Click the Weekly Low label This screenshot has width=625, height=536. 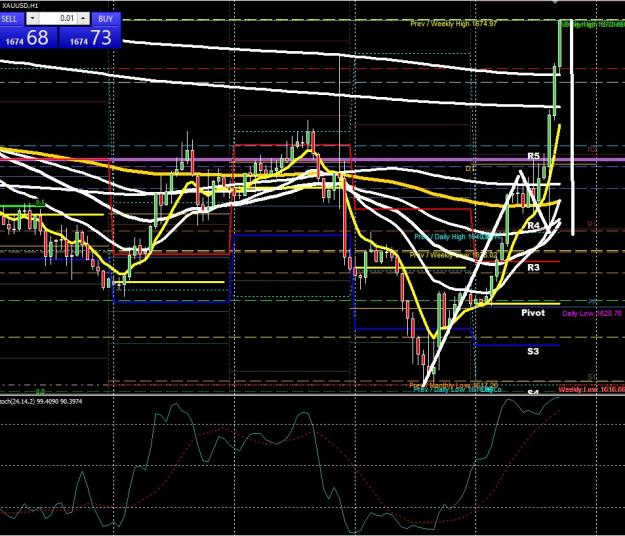click(592, 389)
